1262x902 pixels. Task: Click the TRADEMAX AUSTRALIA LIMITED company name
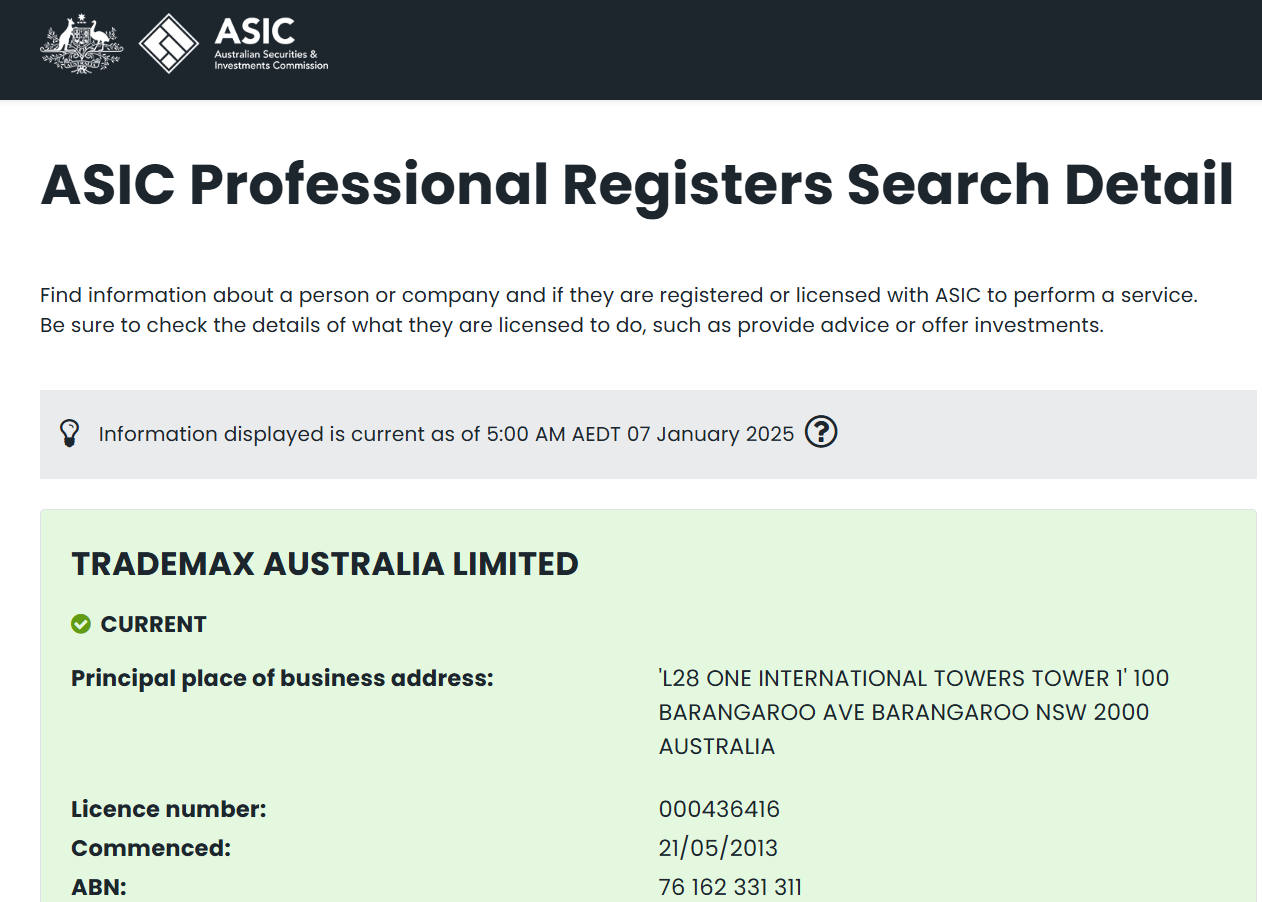325,564
